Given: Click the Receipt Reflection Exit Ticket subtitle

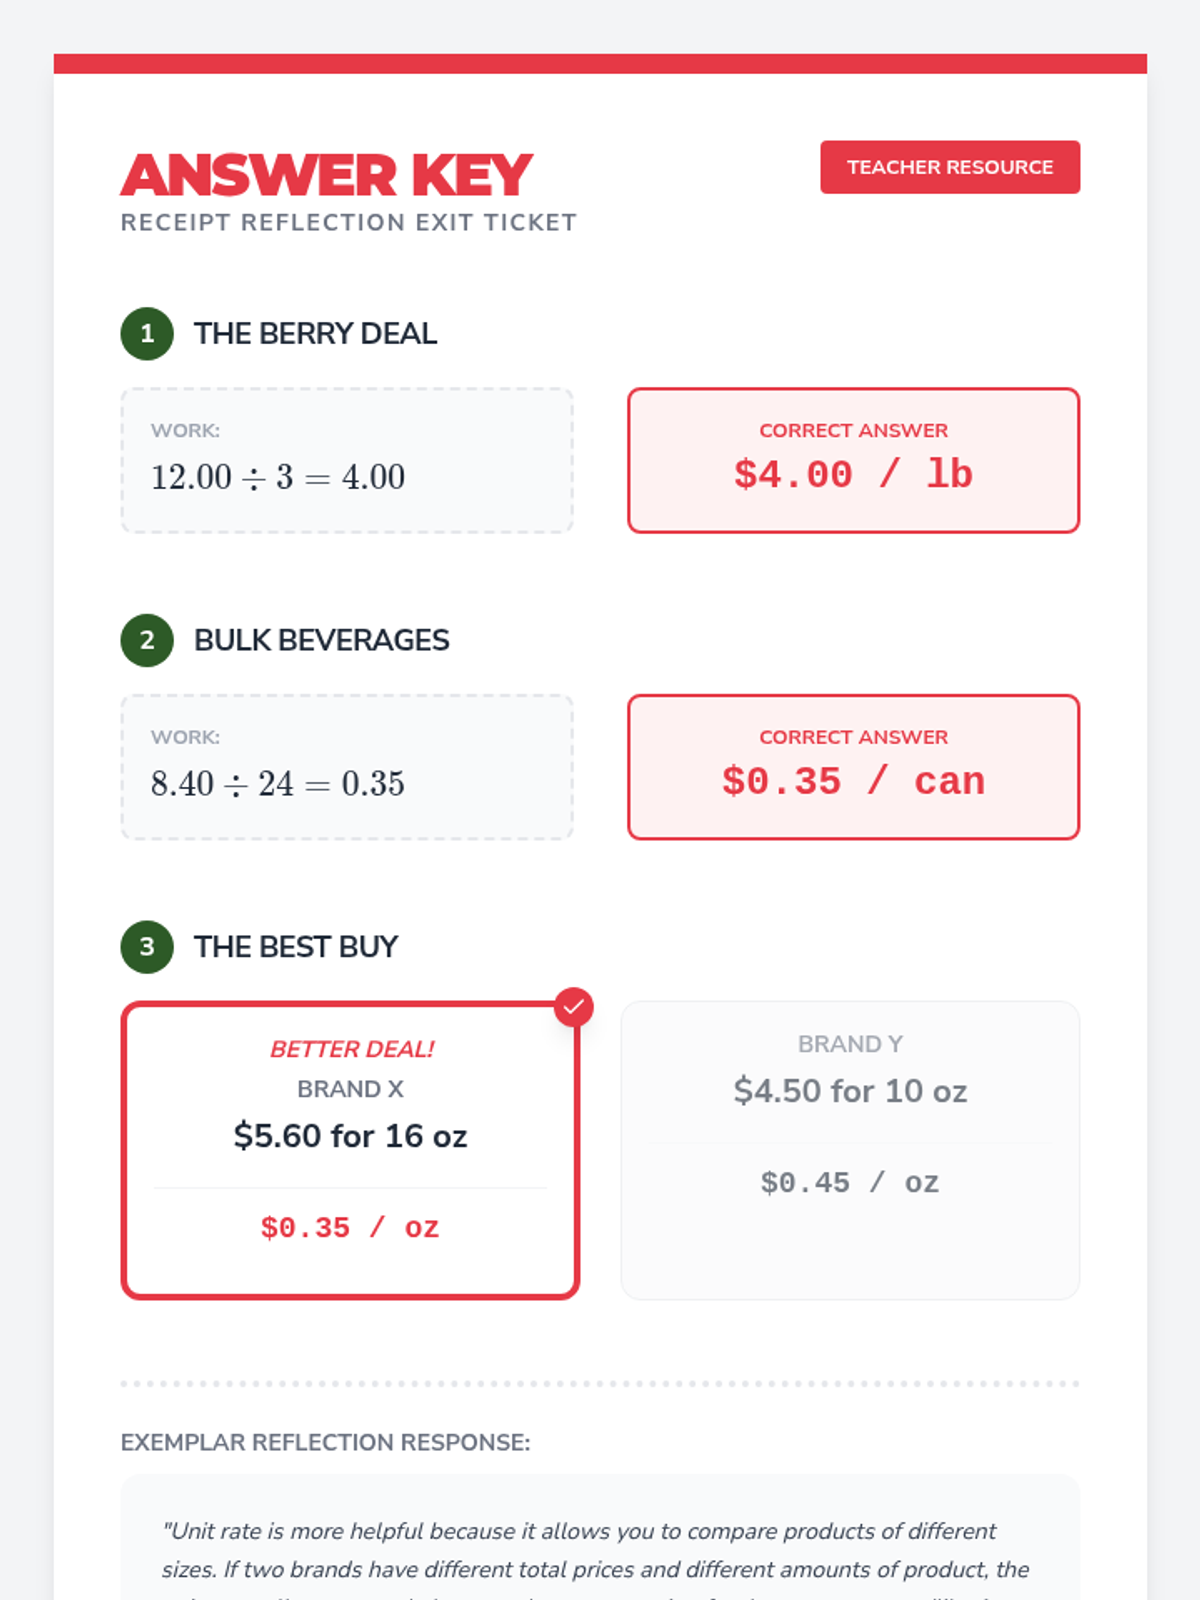Looking at the screenshot, I should (x=348, y=223).
